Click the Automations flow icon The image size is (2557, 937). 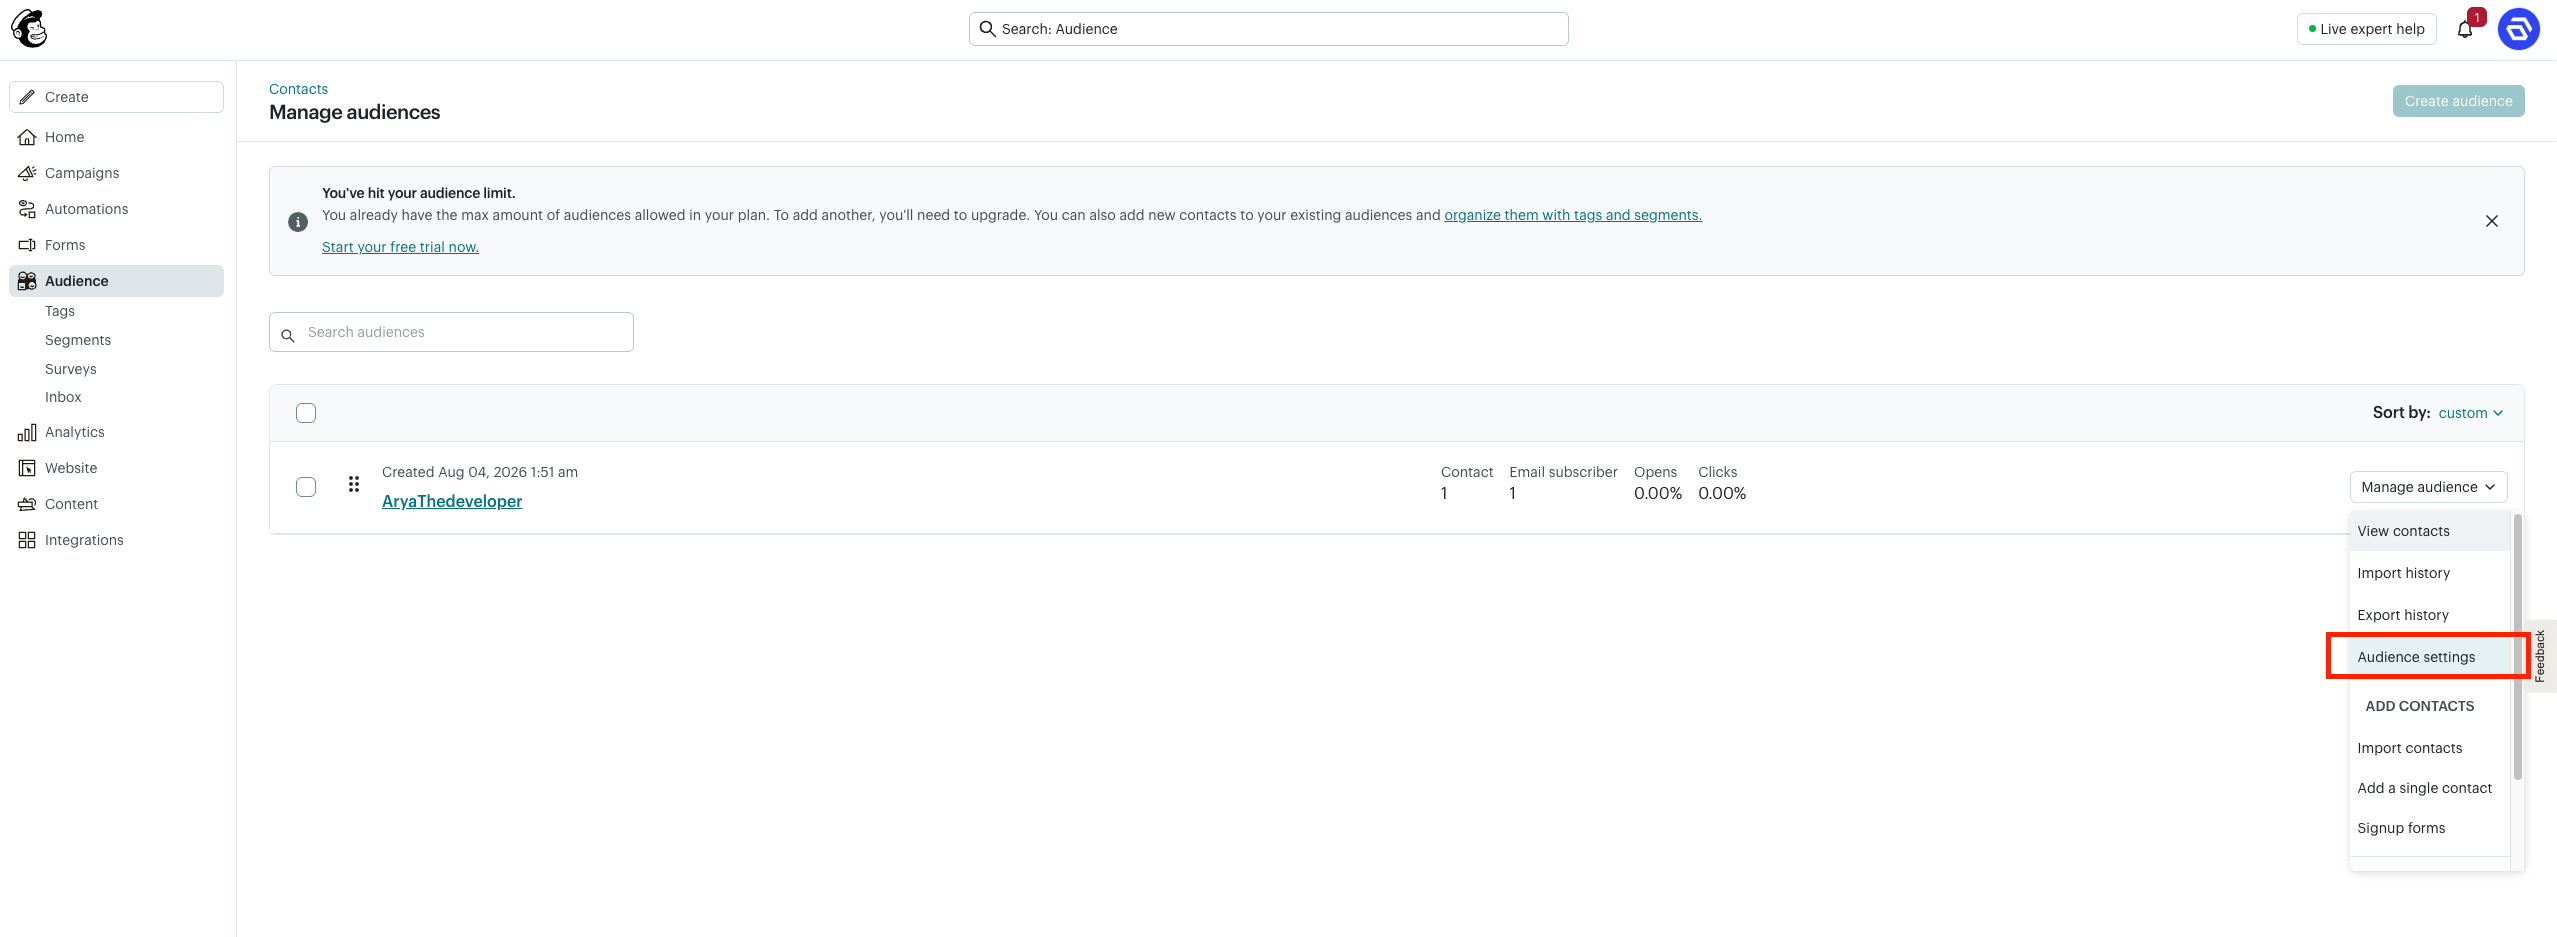(x=27, y=209)
